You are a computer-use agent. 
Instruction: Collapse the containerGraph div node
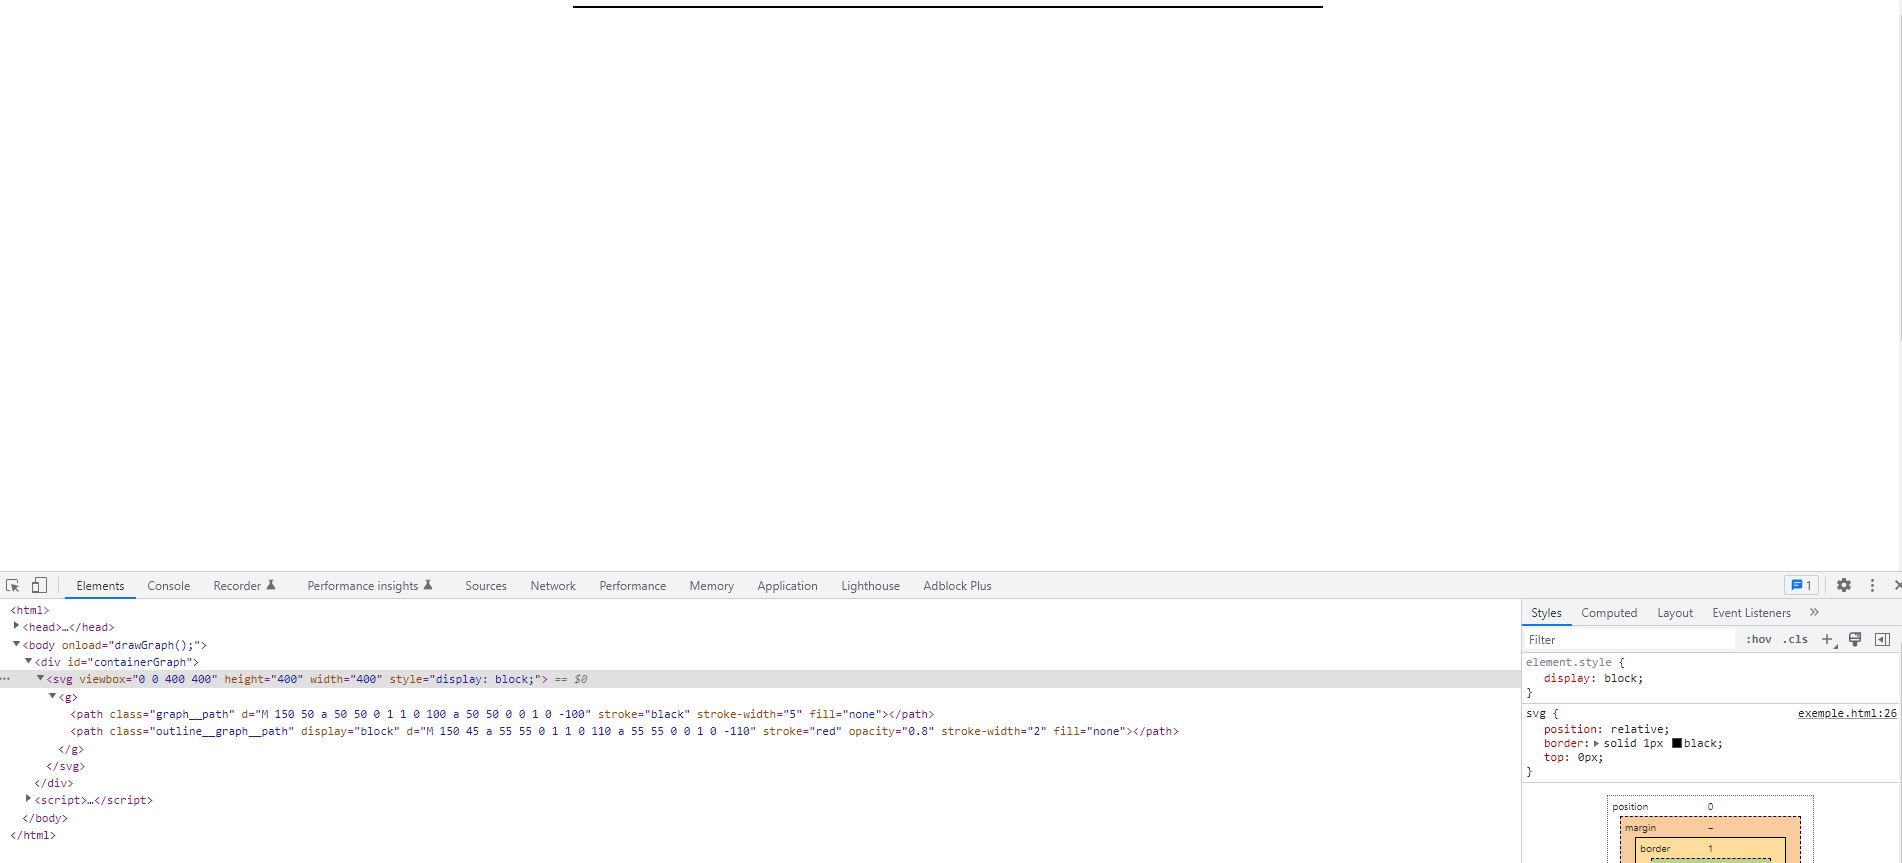[28, 662]
